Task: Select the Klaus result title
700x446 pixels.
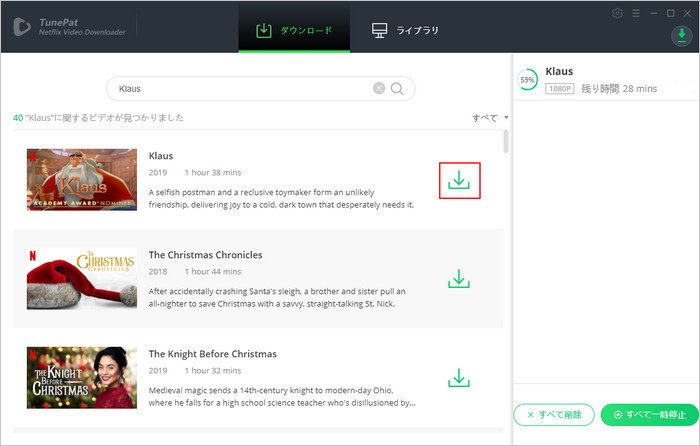Action: (161, 156)
